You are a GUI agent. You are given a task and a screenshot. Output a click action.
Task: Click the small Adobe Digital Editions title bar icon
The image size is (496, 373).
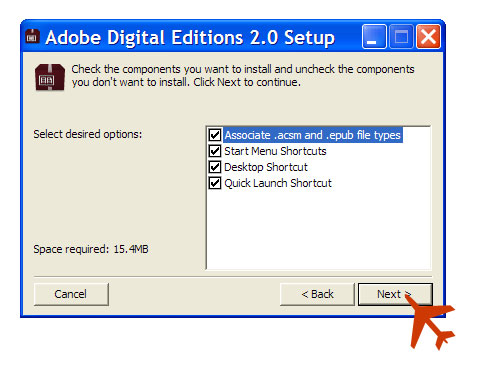(x=32, y=37)
